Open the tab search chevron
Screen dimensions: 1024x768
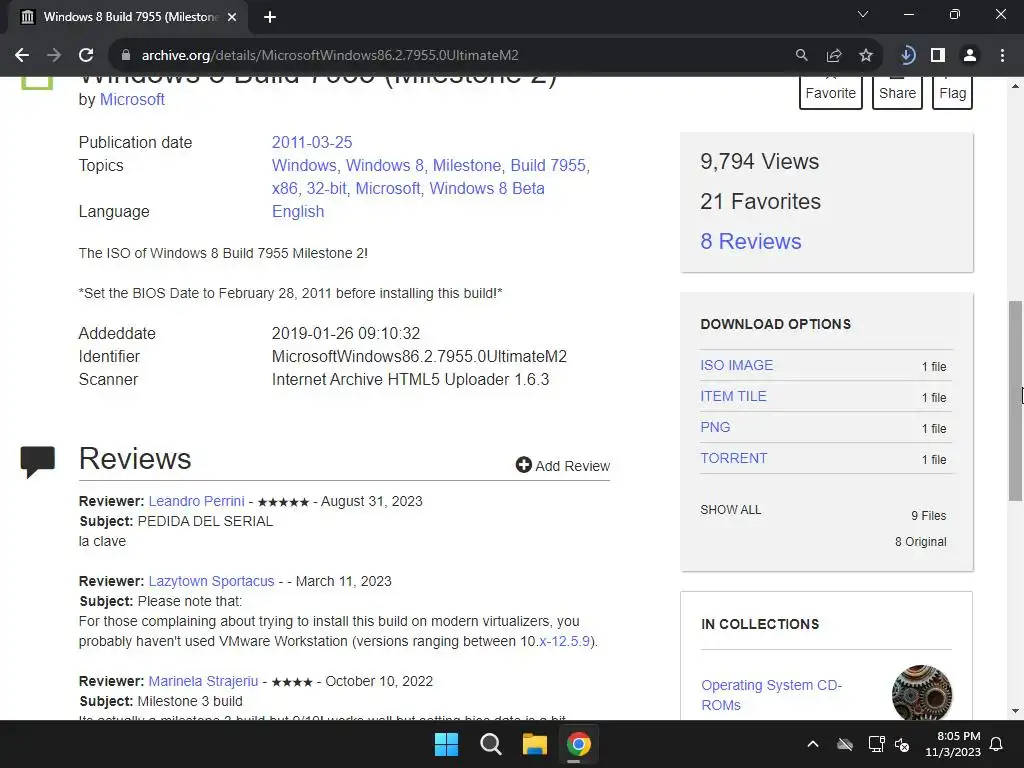click(x=863, y=14)
